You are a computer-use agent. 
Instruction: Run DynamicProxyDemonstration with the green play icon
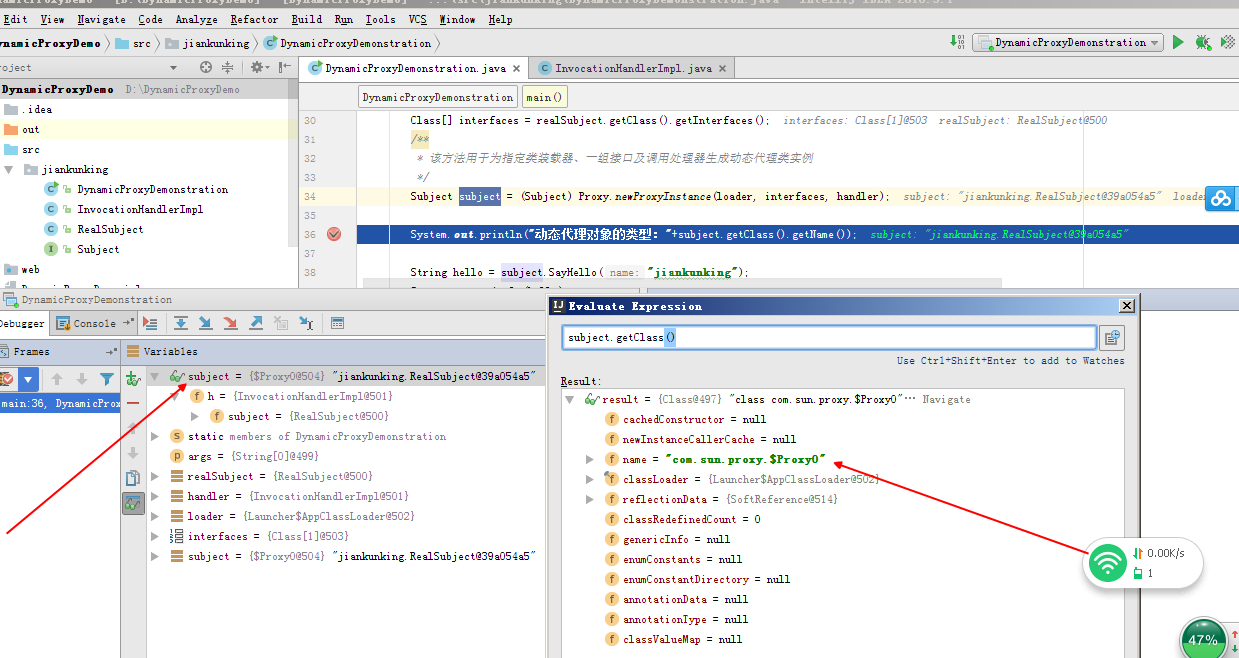coord(1178,42)
